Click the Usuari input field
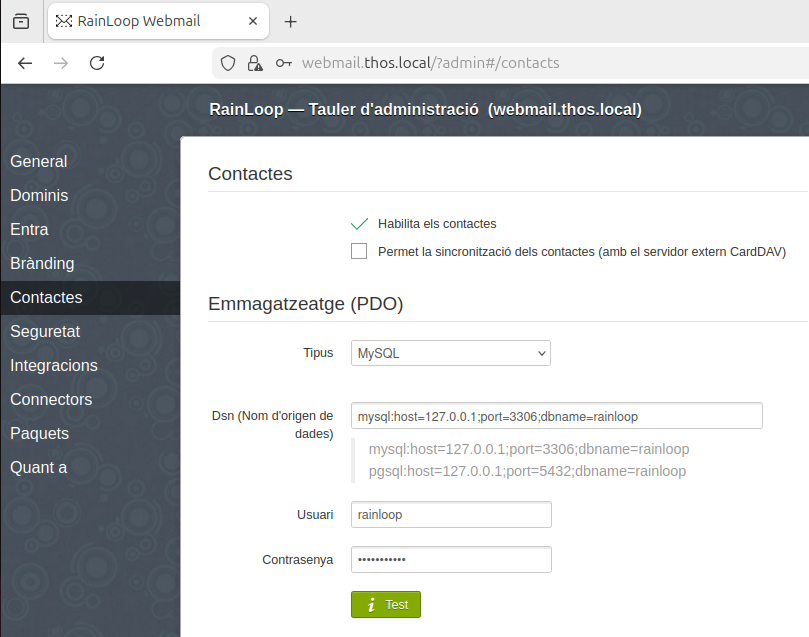Screen dimensions: 809x637 451,515
